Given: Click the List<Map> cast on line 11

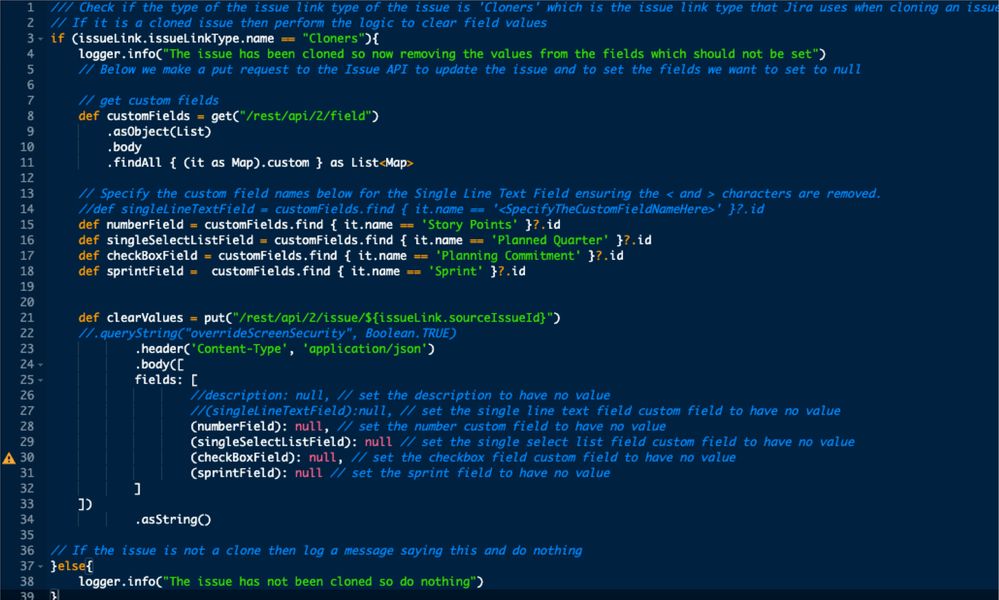Looking at the screenshot, I should (x=382, y=163).
